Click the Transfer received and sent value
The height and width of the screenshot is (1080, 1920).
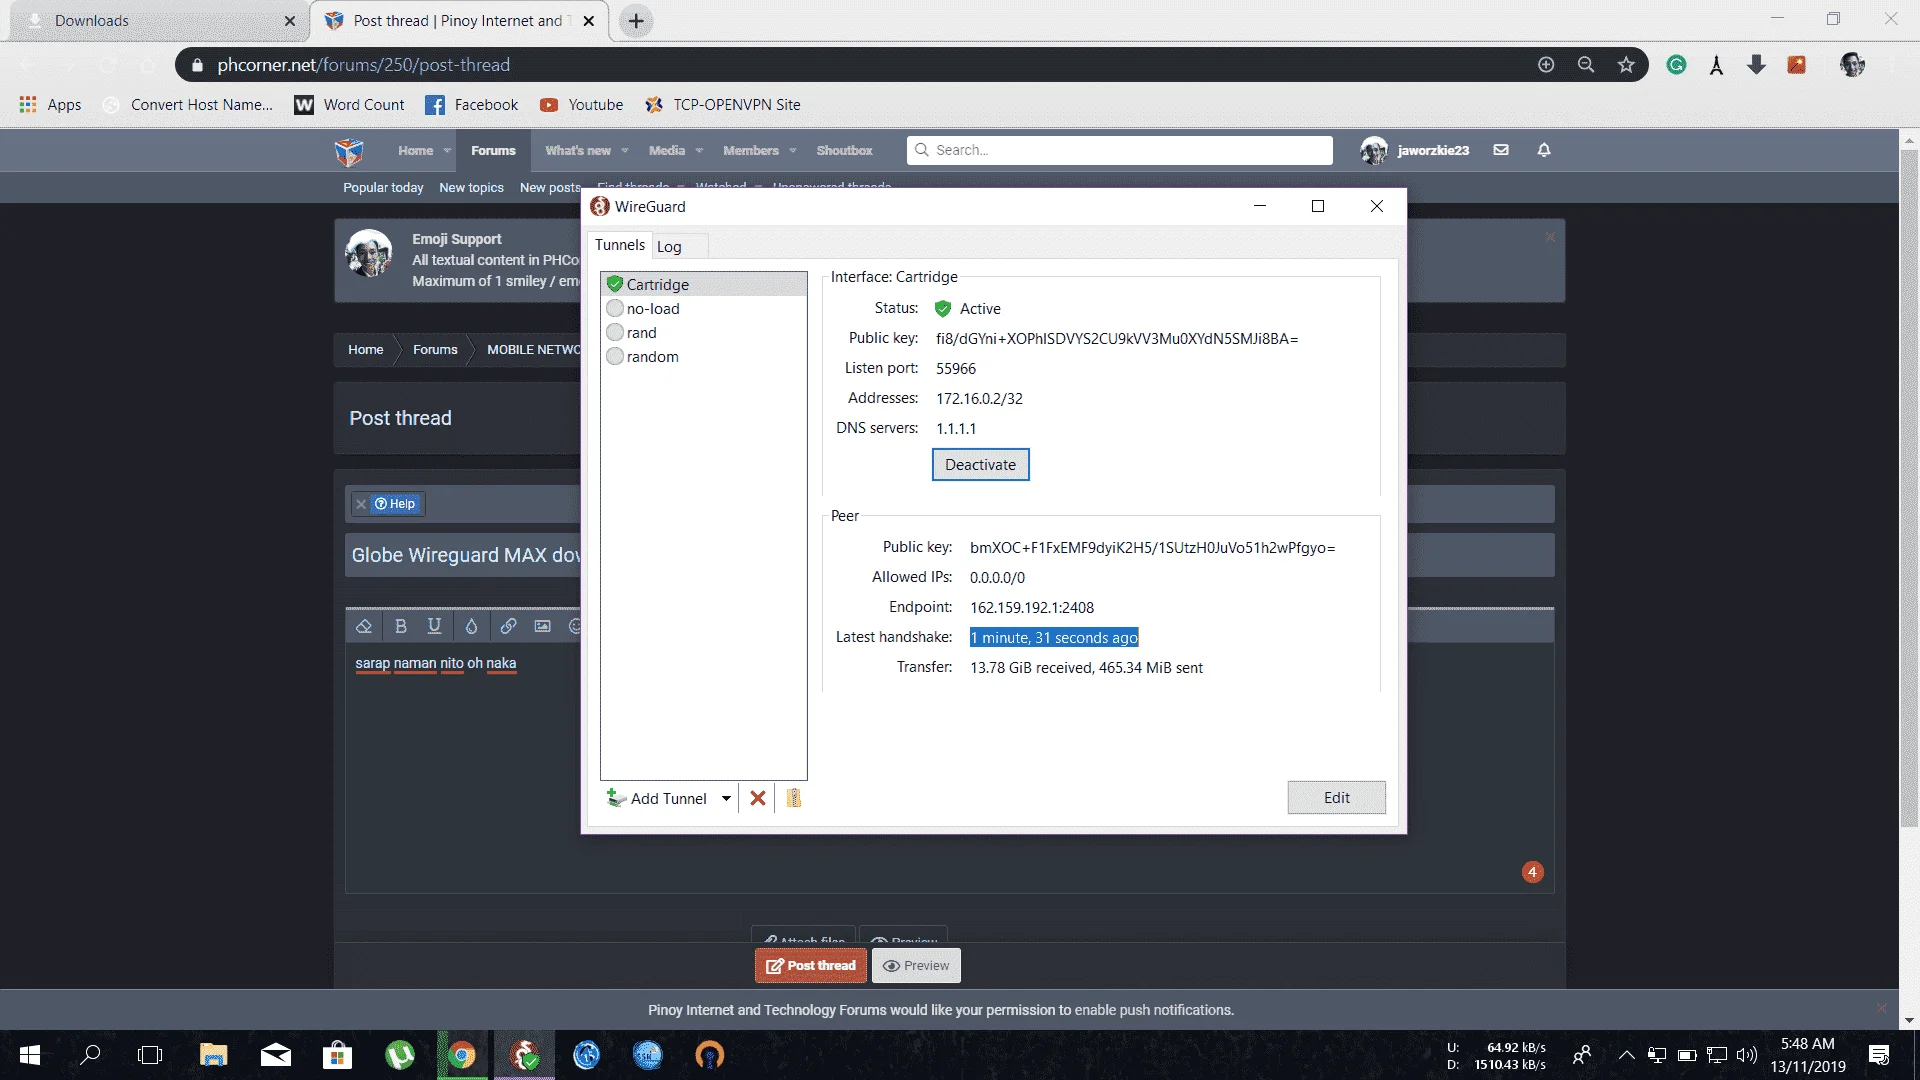pos(1086,668)
